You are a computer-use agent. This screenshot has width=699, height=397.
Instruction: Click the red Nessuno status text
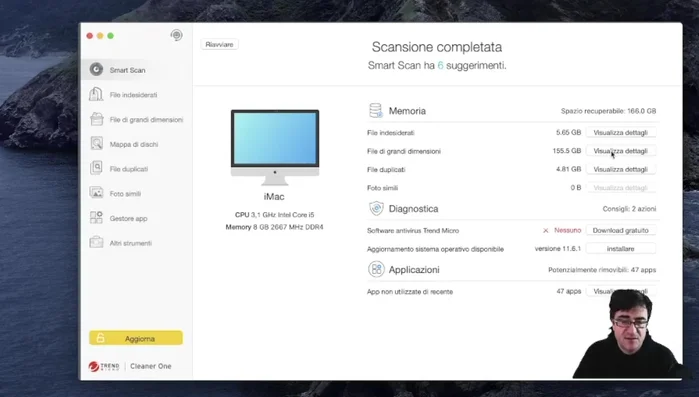tap(567, 230)
